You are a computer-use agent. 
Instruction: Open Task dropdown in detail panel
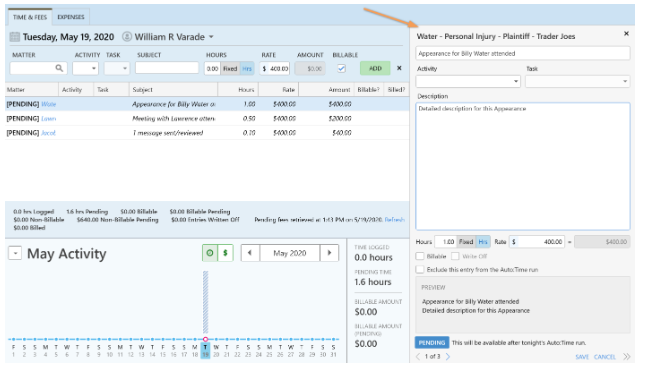[x=577, y=81]
